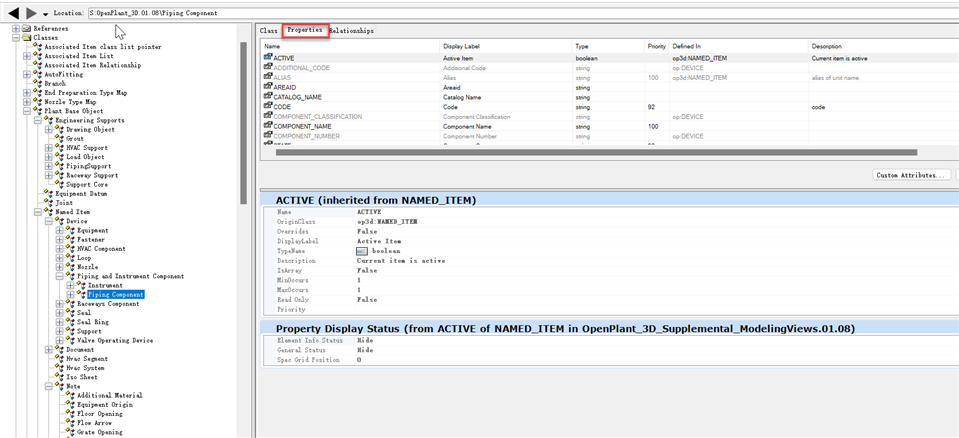Viewport: 959px width, 438px height.
Task: Expand the AutoFitting class node
Action: (x=27, y=75)
